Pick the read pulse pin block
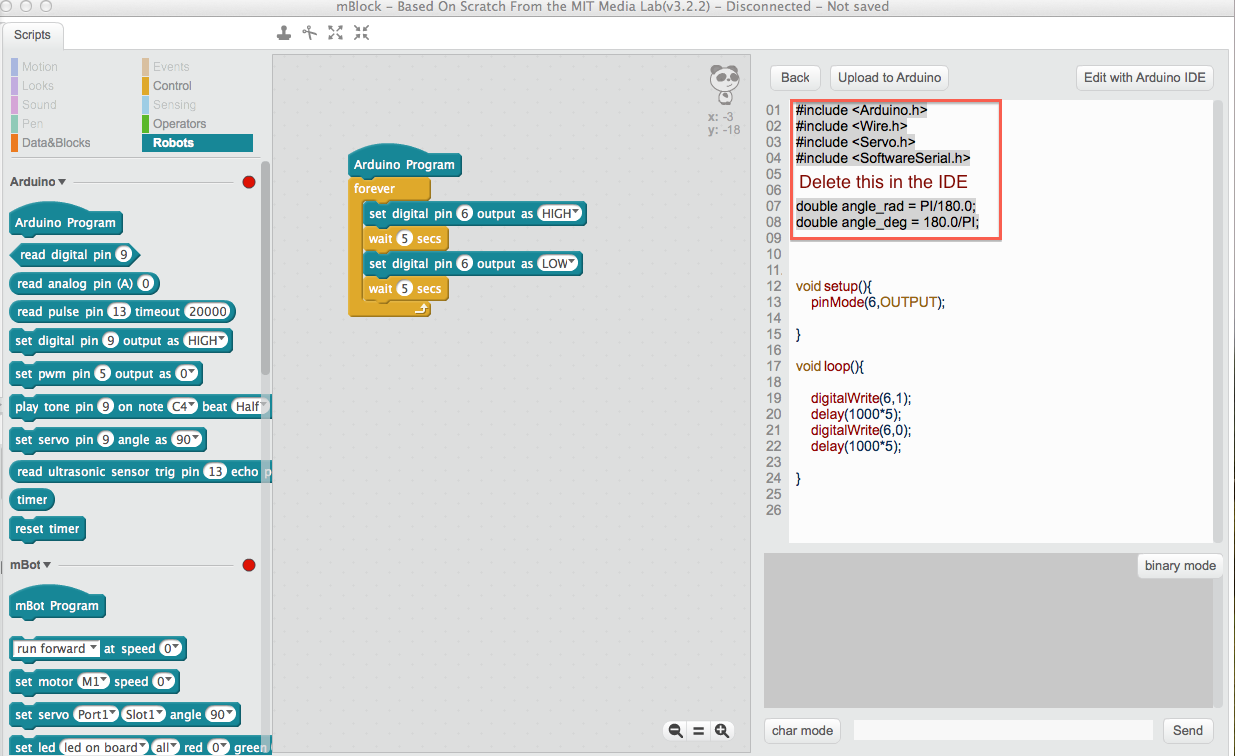 [122, 312]
